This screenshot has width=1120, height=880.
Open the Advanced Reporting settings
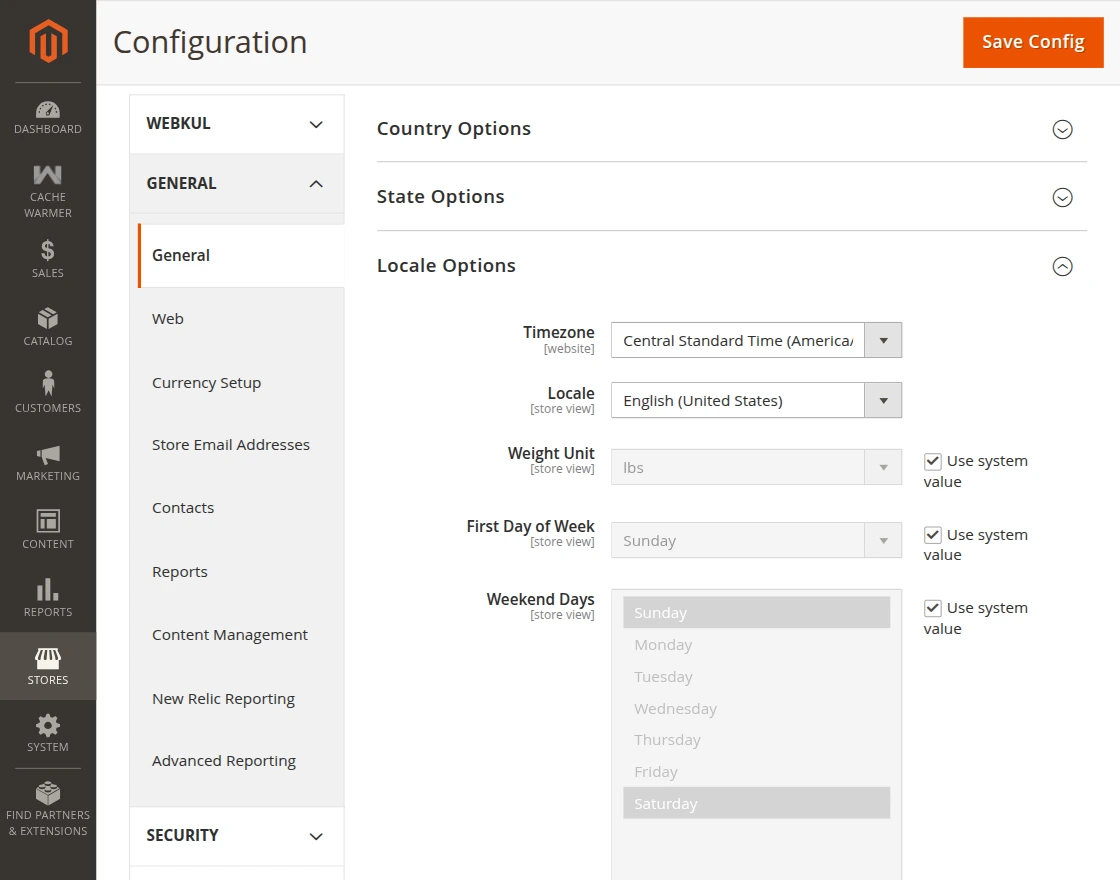(x=223, y=761)
